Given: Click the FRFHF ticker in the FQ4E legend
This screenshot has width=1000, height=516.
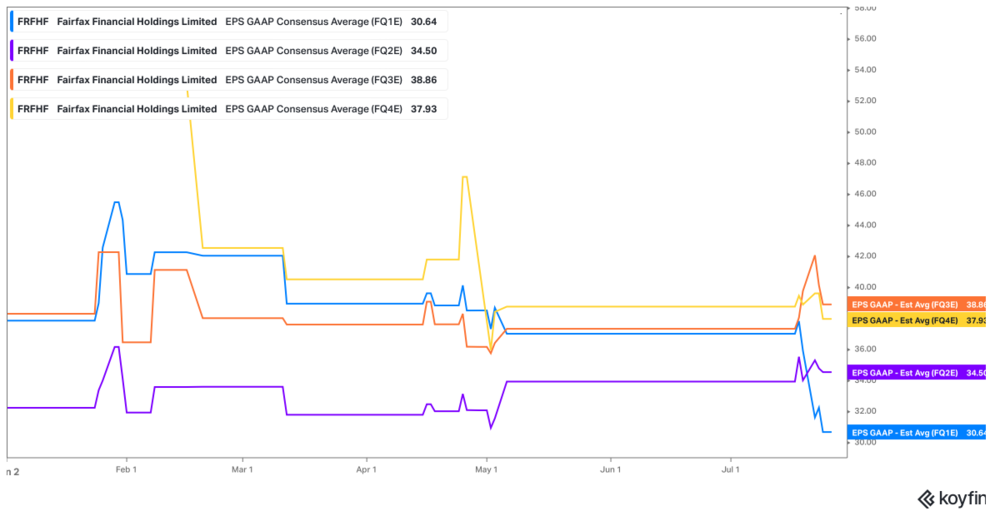Looking at the screenshot, I should pos(33,109).
